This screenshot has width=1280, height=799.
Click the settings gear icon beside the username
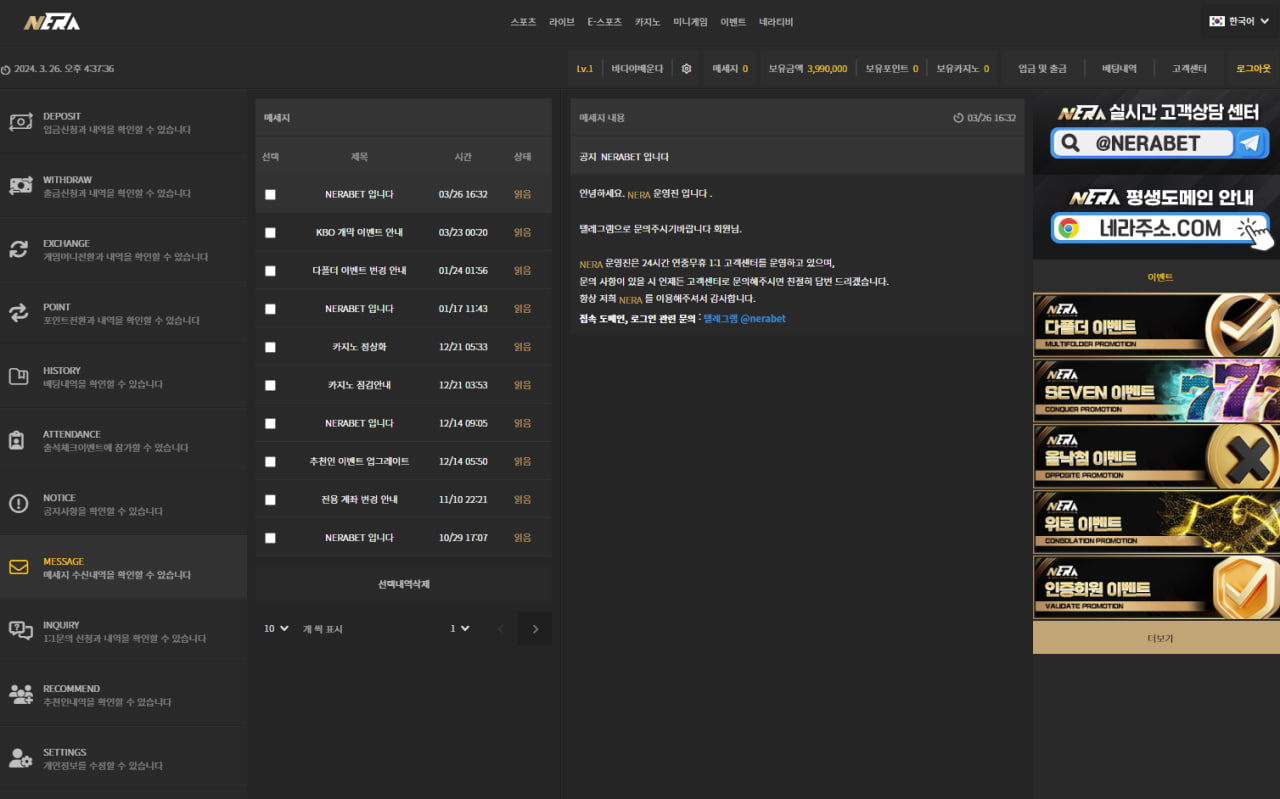click(686, 69)
